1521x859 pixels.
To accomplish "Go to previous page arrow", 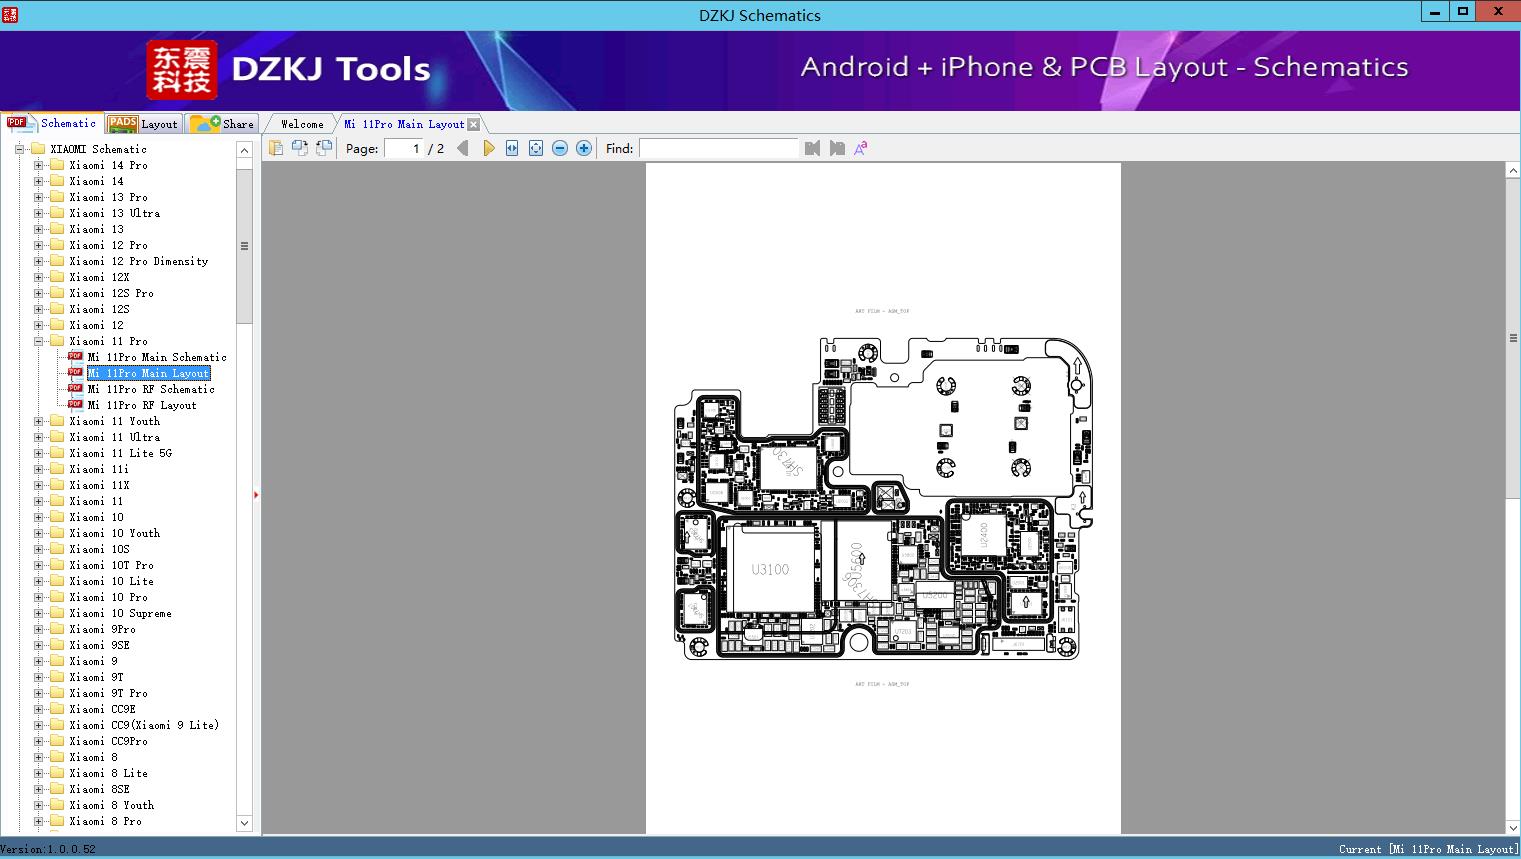I will (463, 148).
